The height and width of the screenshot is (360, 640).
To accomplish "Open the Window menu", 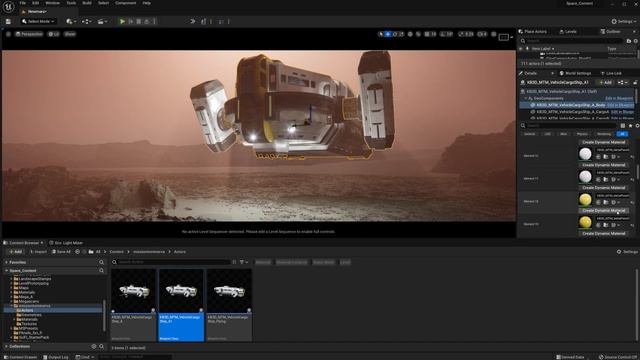I will click(53, 3).
